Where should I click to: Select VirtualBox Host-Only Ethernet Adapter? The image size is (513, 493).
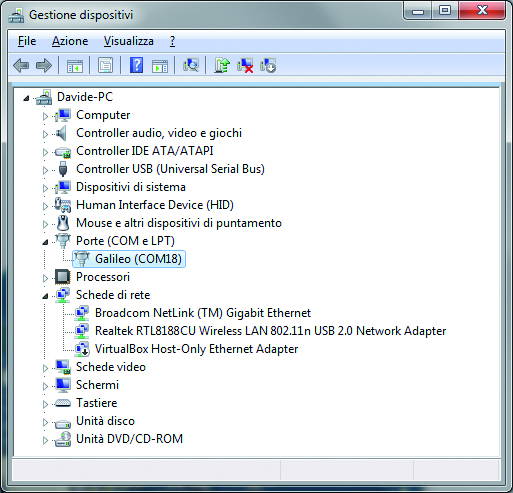(196, 349)
